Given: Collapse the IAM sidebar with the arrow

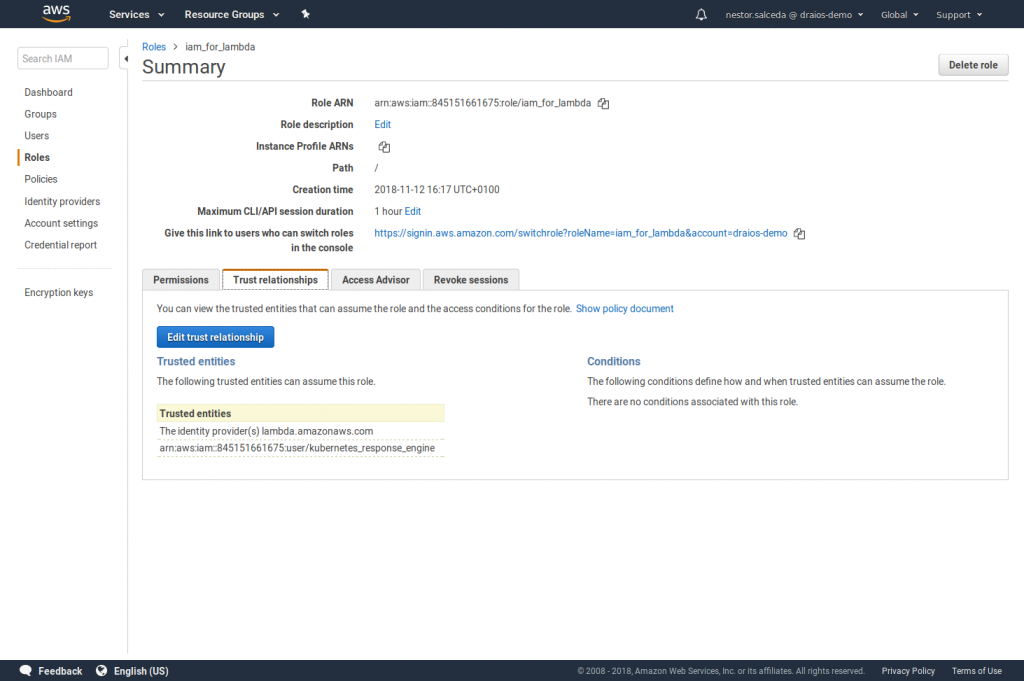Looking at the screenshot, I should [x=126, y=58].
